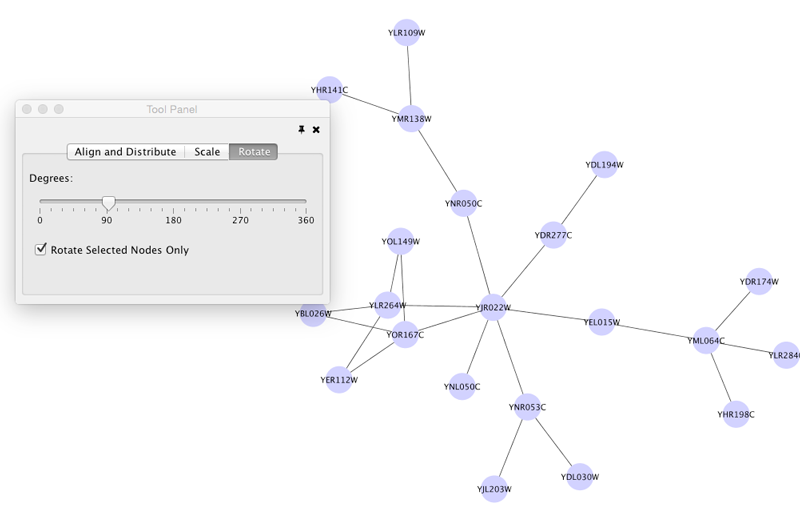The width and height of the screenshot is (800, 517).
Task: Click the YDL030W node
Action: (579, 477)
